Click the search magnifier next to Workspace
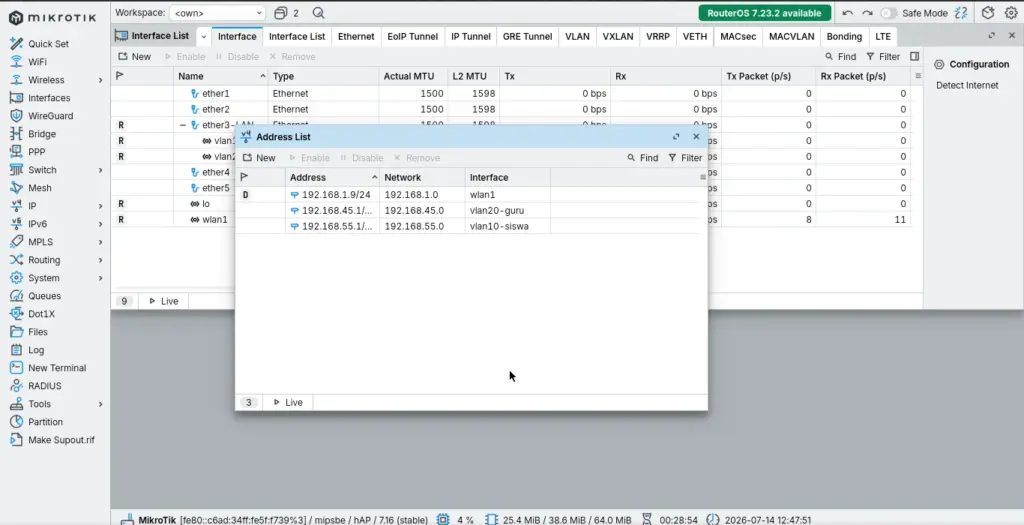The width and height of the screenshot is (1024, 525). [x=318, y=12]
